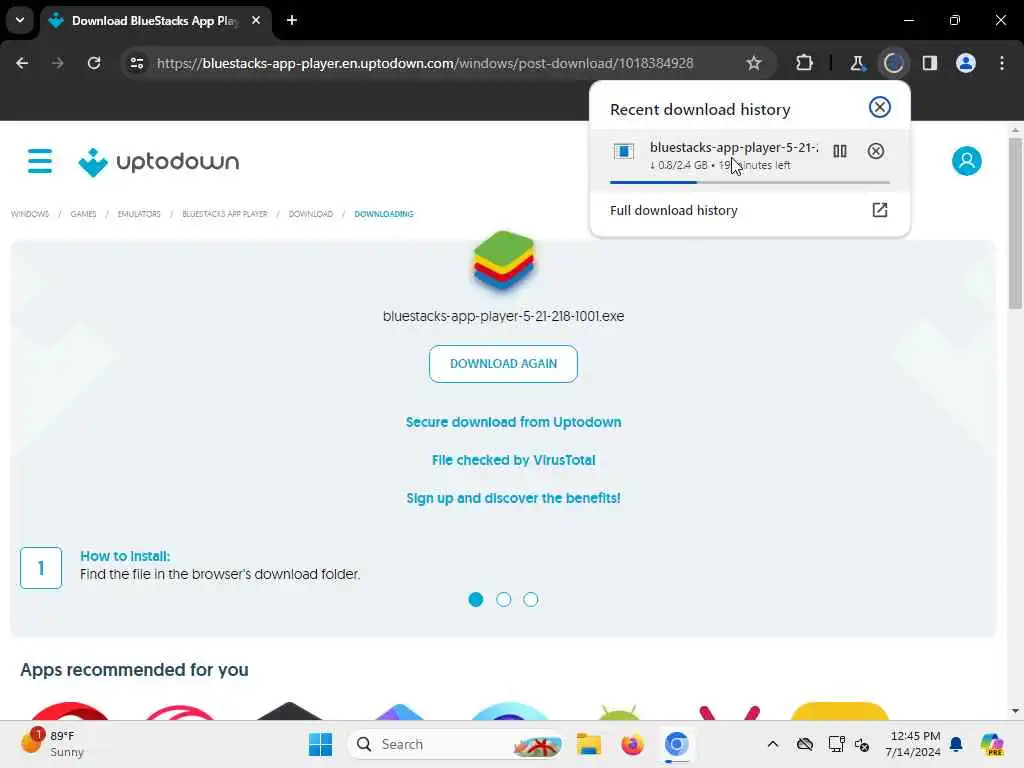Open File Explorer from taskbar
The image size is (1024, 768).
(588, 744)
